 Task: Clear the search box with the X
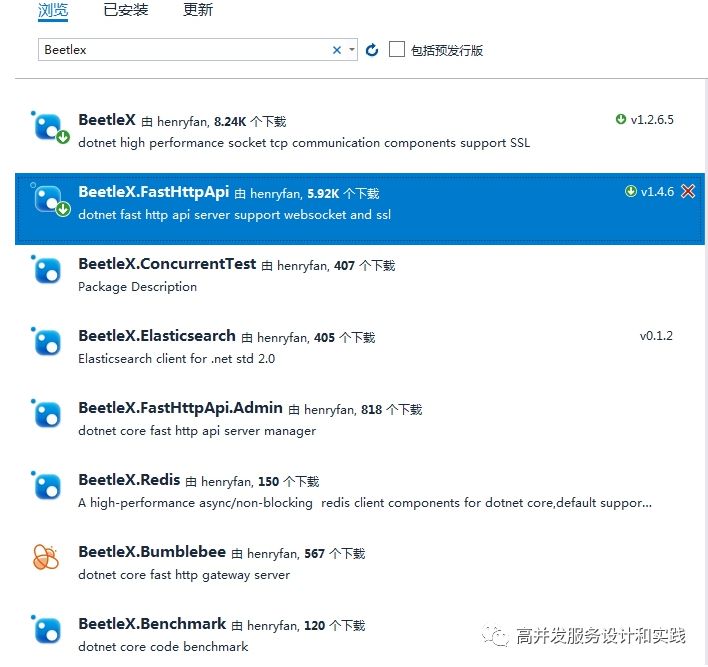tap(337, 50)
